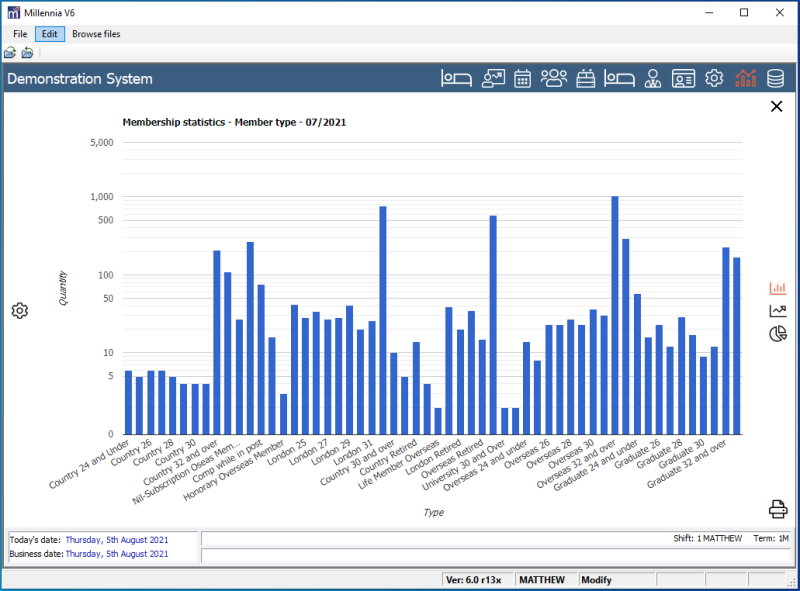Open the File menu
Image resolution: width=800 pixels, height=591 pixels.
tap(20, 34)
